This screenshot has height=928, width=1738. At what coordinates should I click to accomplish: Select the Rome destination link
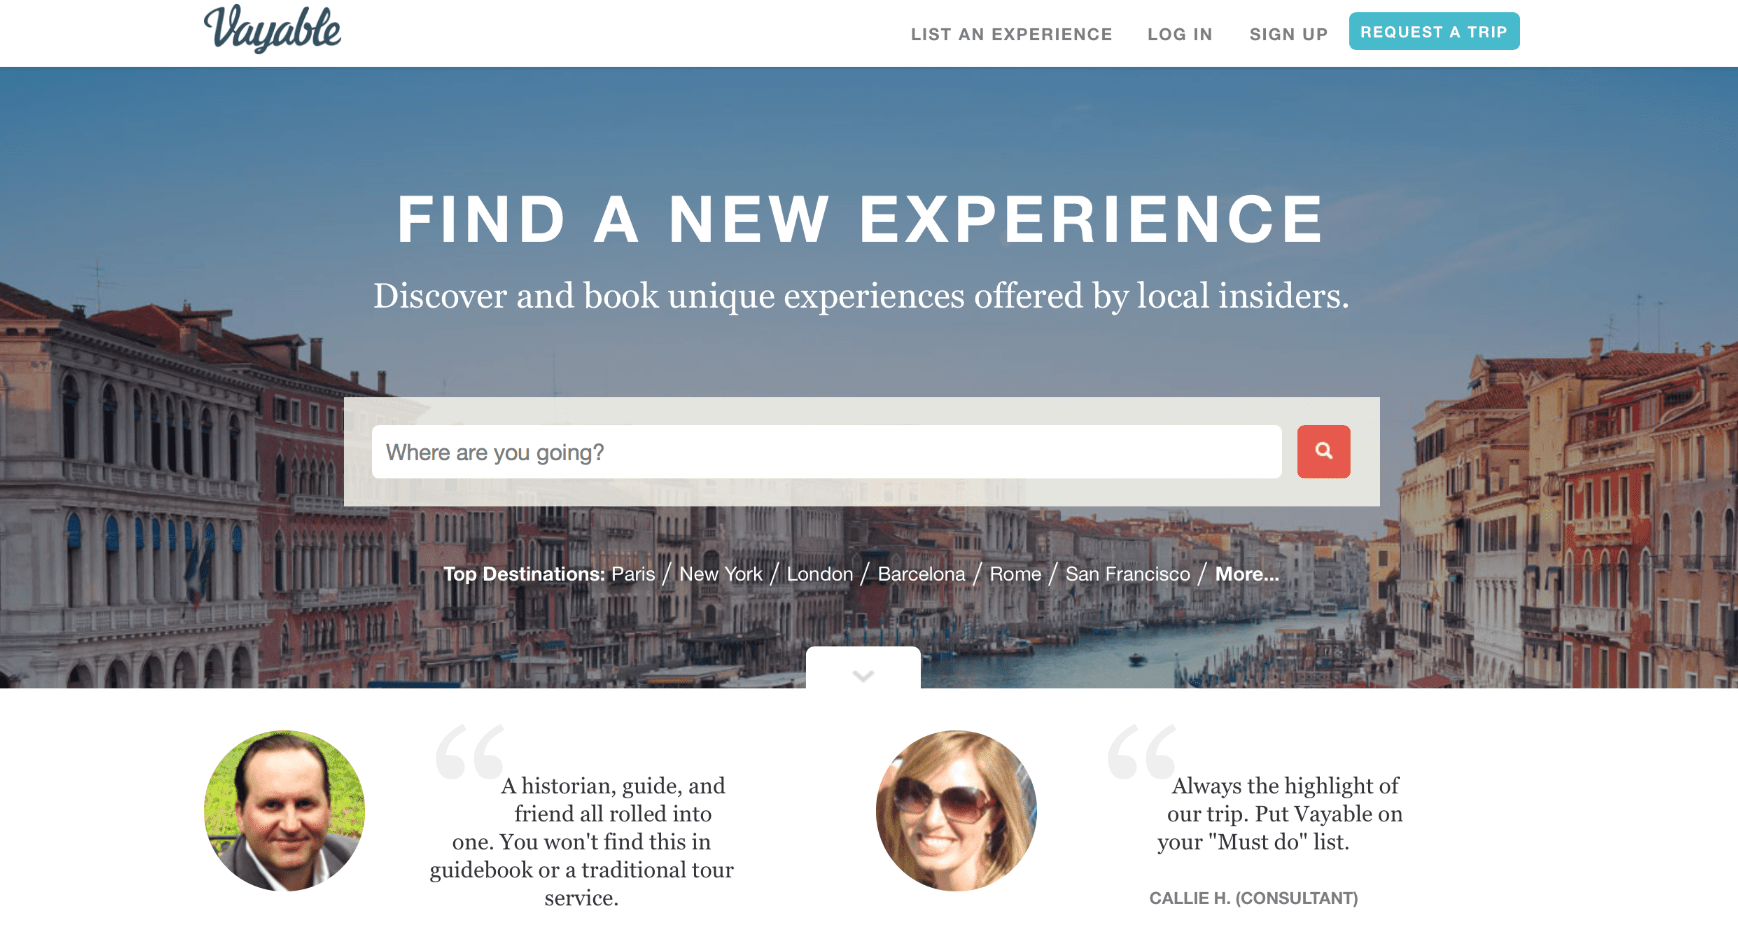coord(1015,574)
